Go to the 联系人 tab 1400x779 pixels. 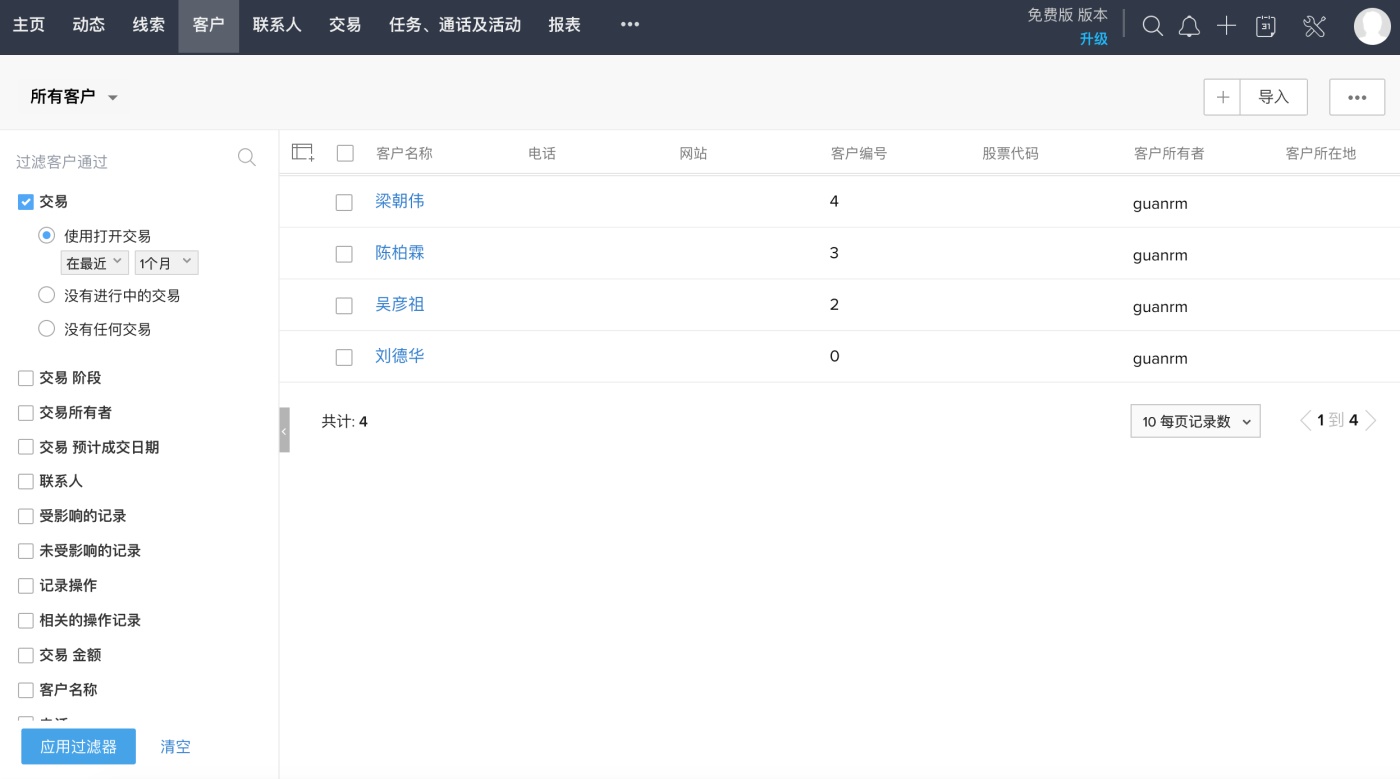click(277, 25)
